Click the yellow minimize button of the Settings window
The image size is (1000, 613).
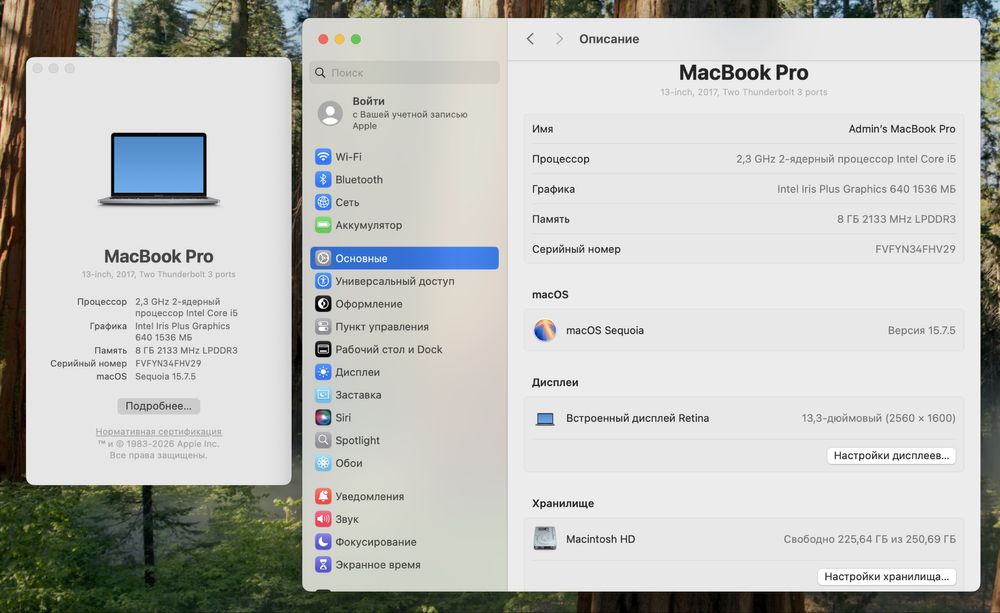[339, 39]
